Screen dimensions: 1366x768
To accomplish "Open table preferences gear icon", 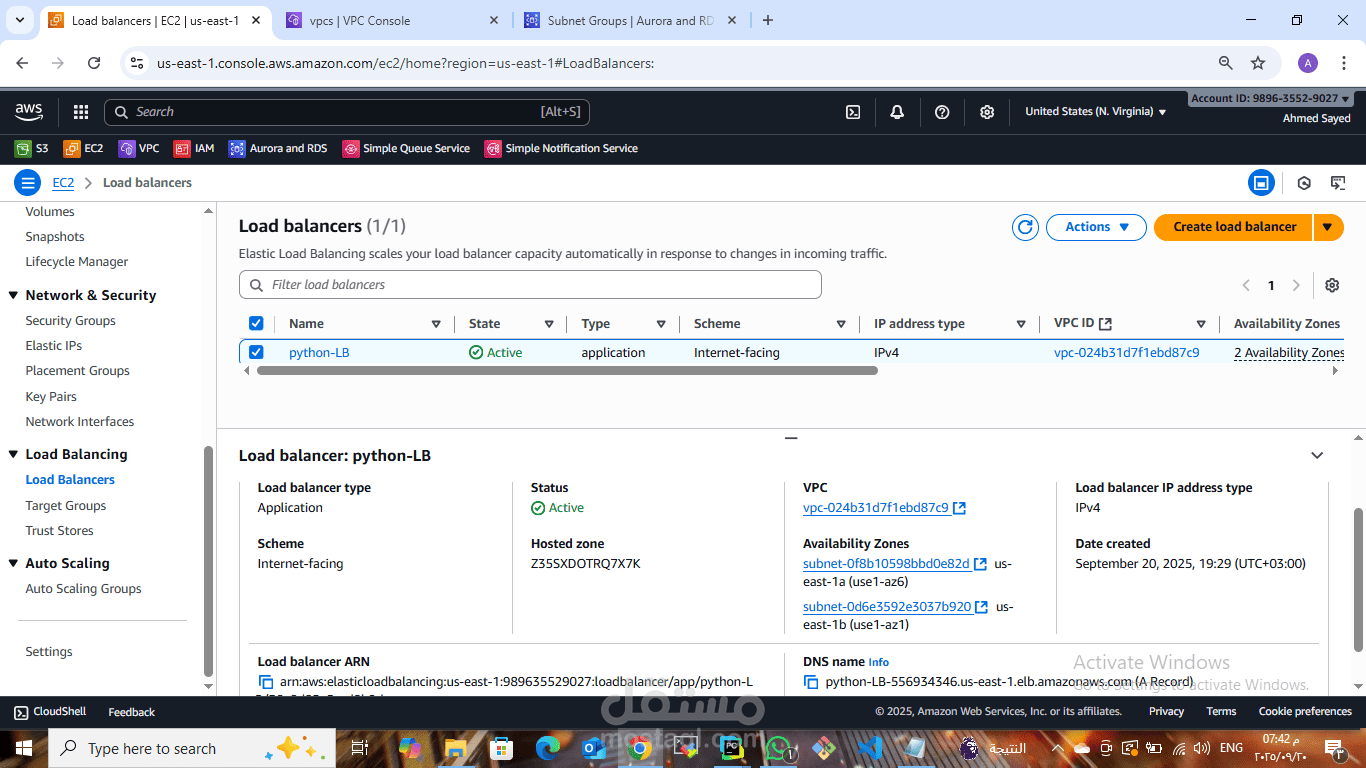I will (1332, 285).
